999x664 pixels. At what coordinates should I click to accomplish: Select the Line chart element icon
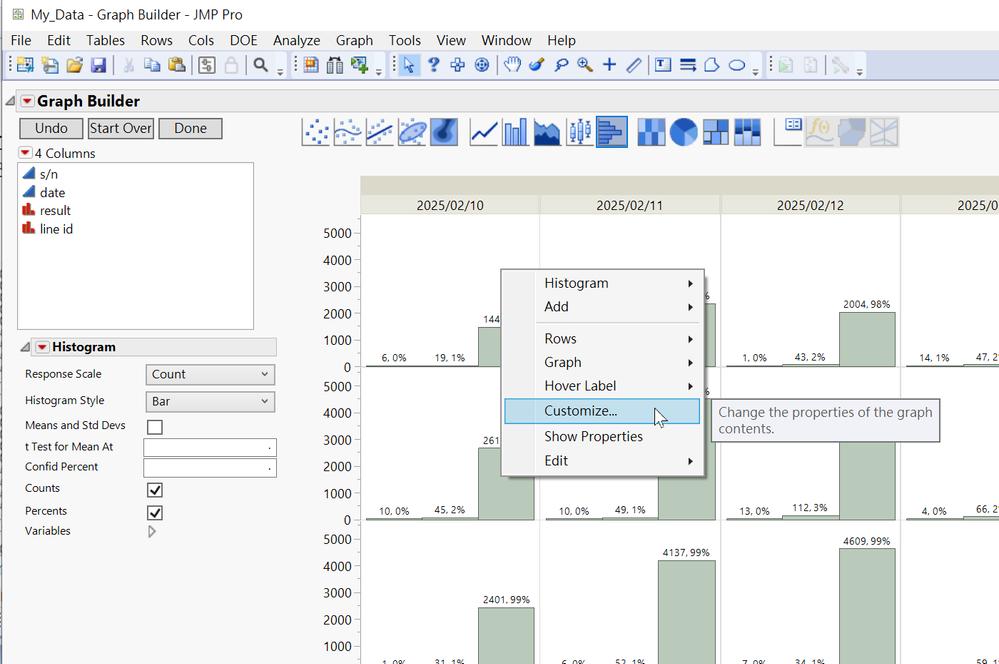point(484,133)
